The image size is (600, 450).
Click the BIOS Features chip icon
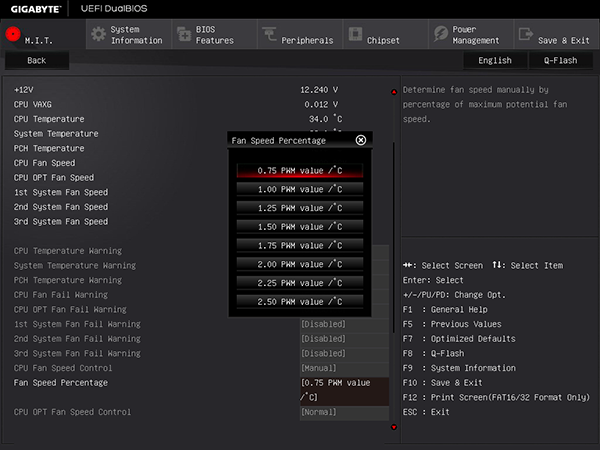pyautogui.click(x=184, y=34)
